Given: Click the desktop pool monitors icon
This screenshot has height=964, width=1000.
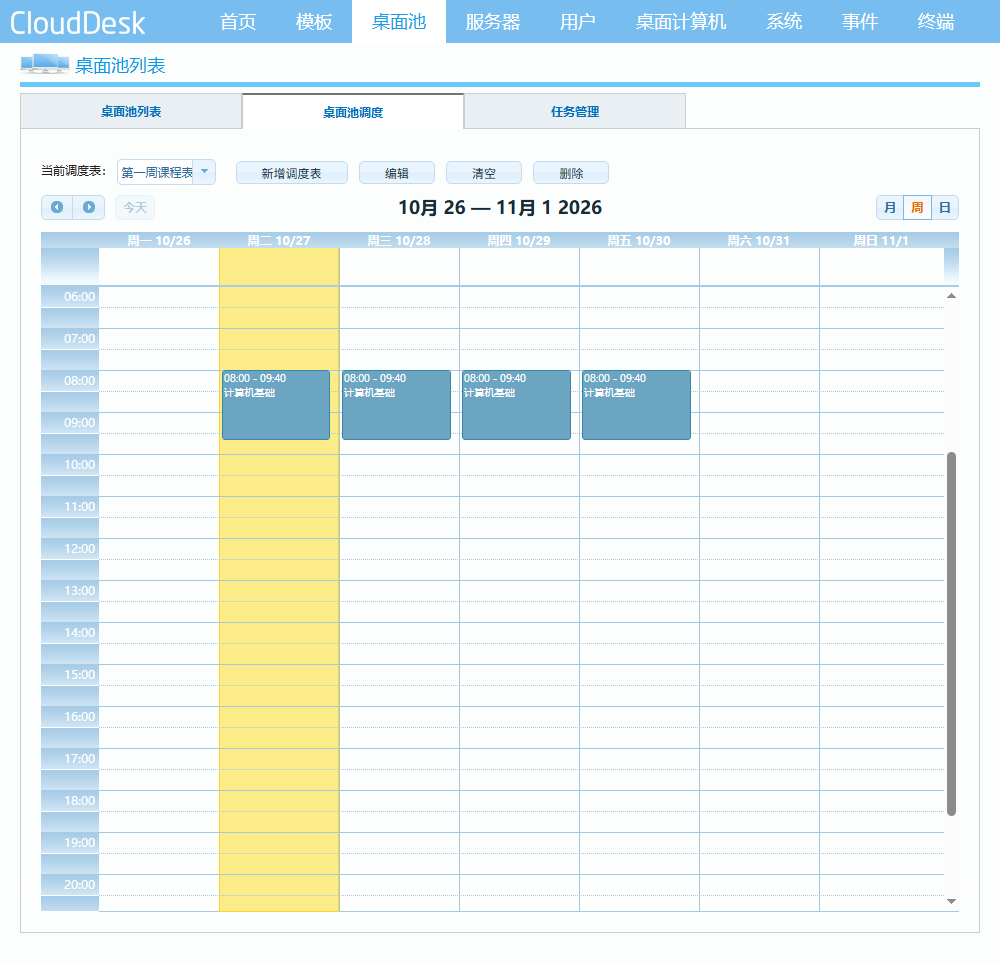Looking at the screenshot, I should 45,64.
